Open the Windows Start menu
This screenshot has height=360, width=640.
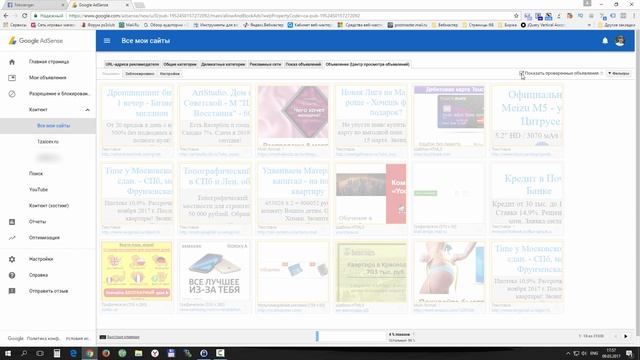click(7, 353)
